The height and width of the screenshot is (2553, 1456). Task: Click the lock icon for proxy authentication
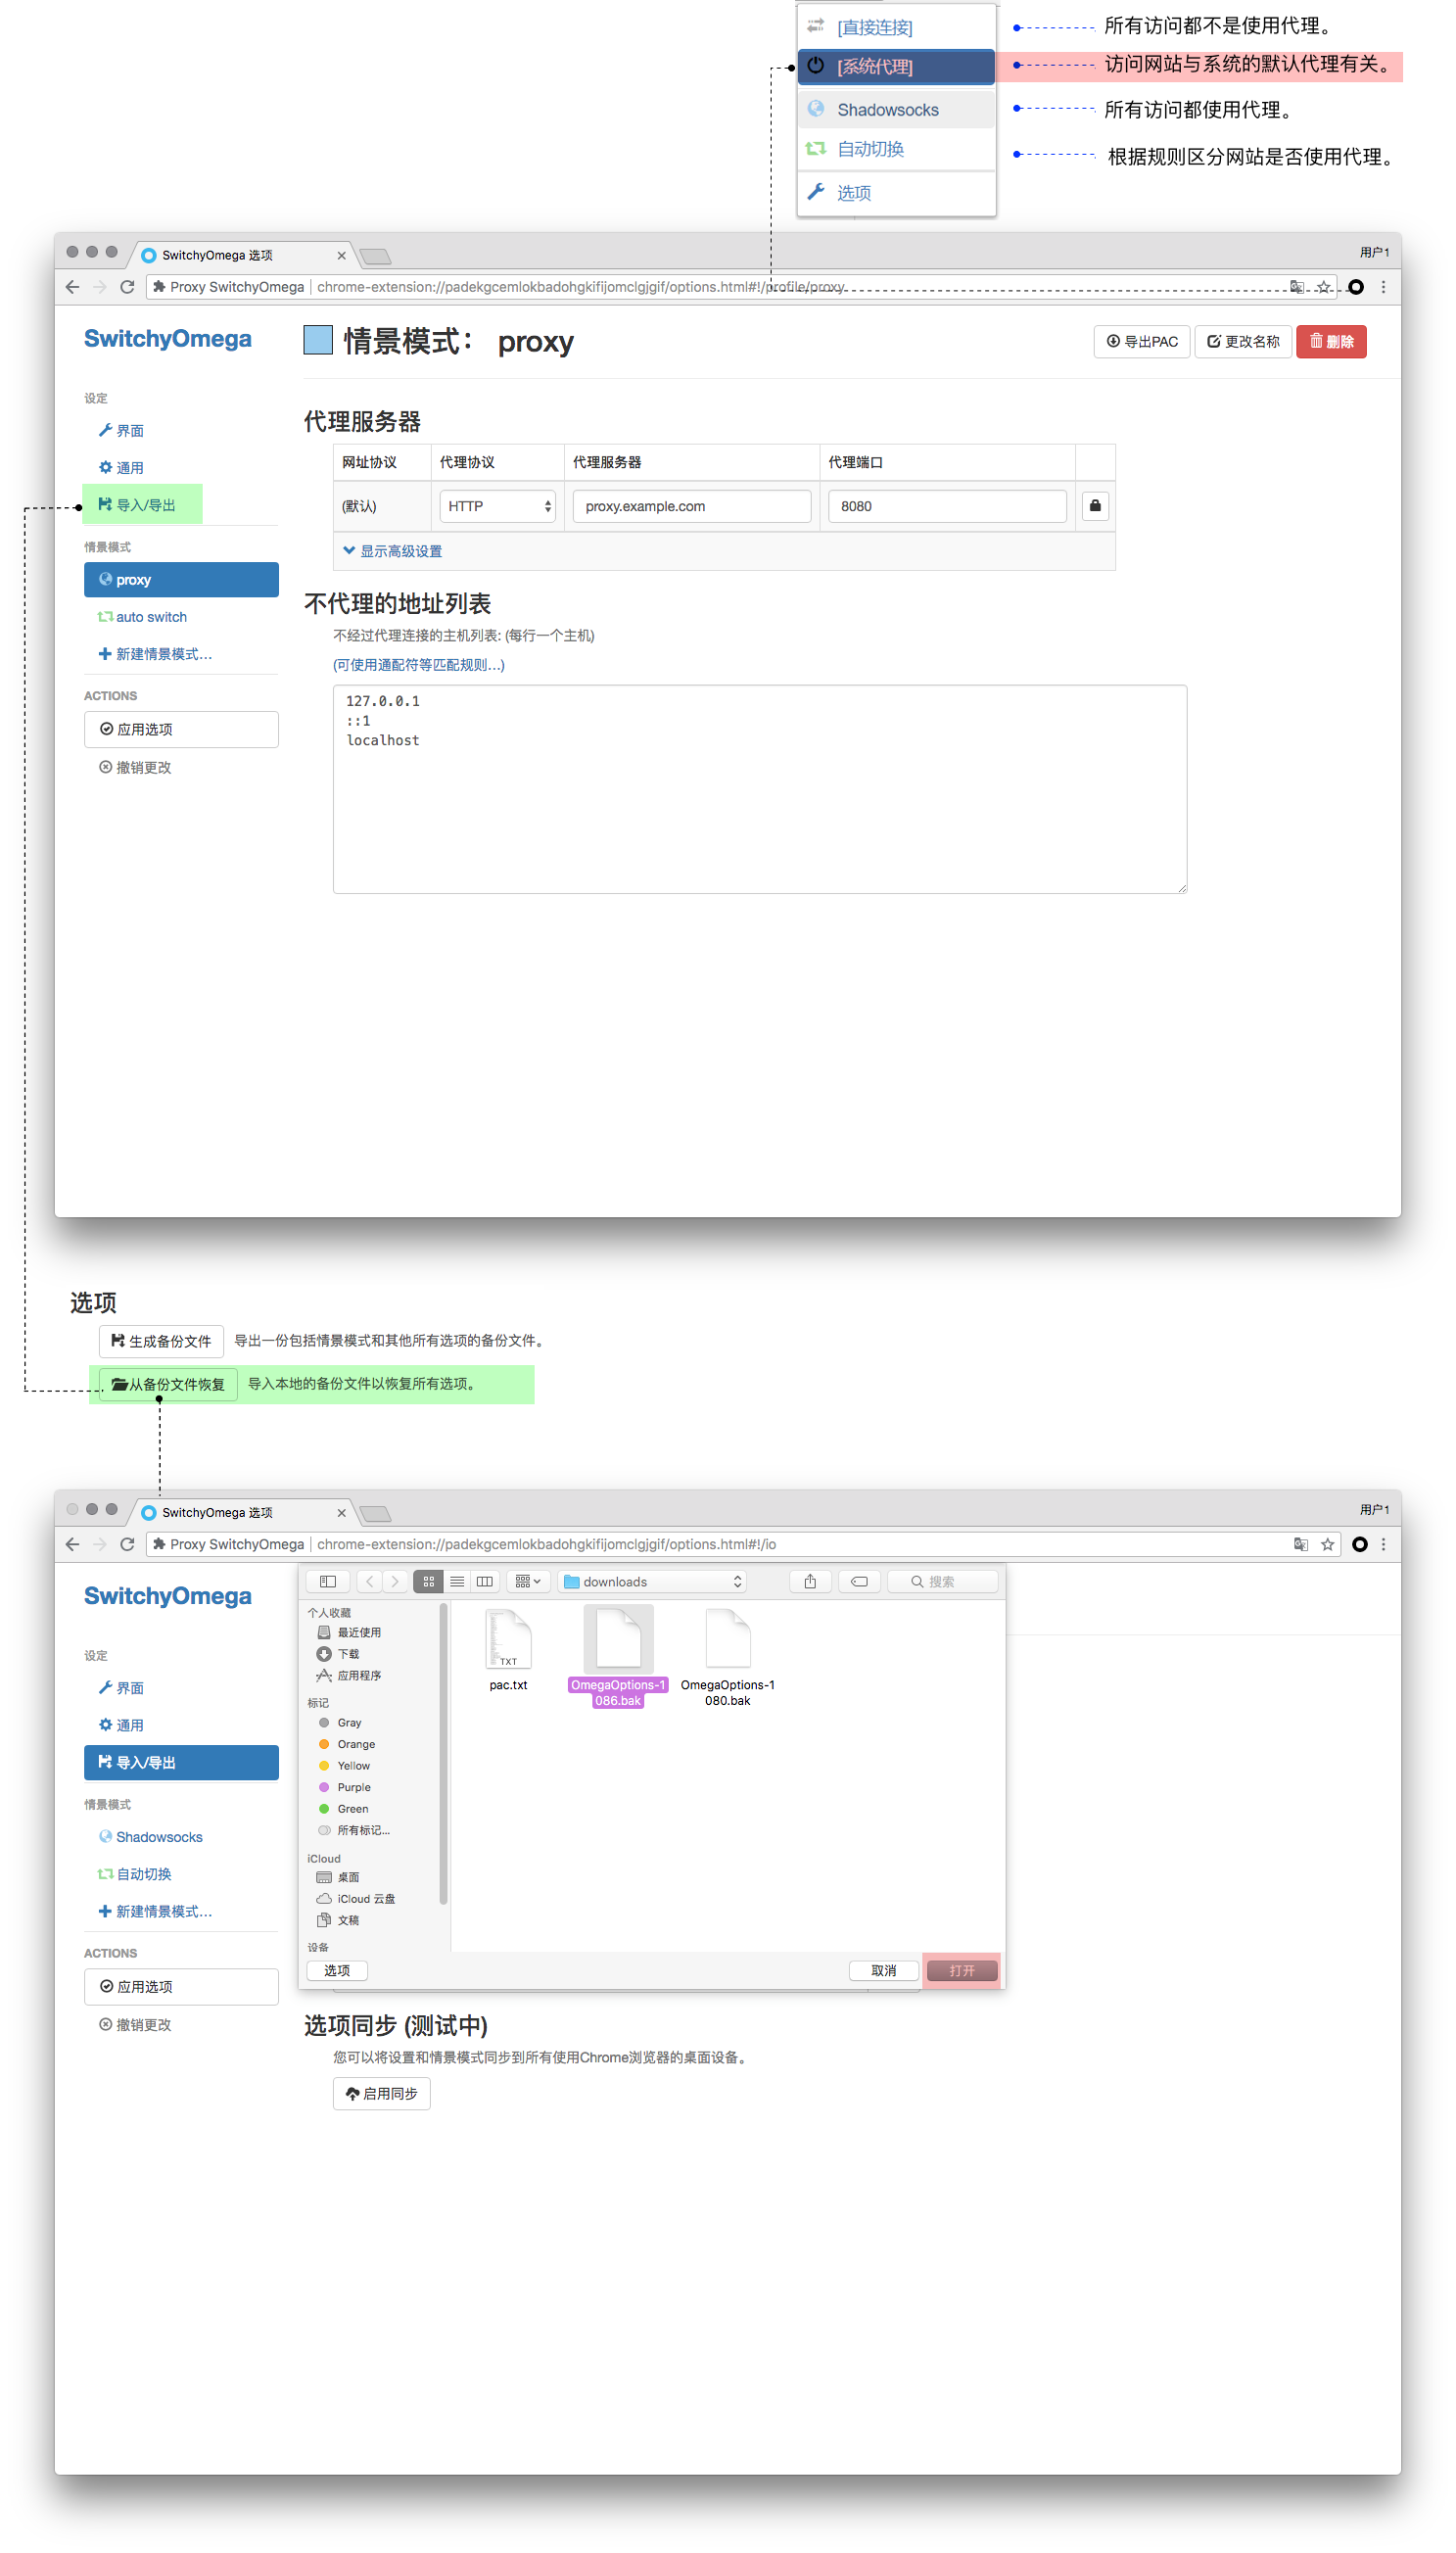point(1095,506)
